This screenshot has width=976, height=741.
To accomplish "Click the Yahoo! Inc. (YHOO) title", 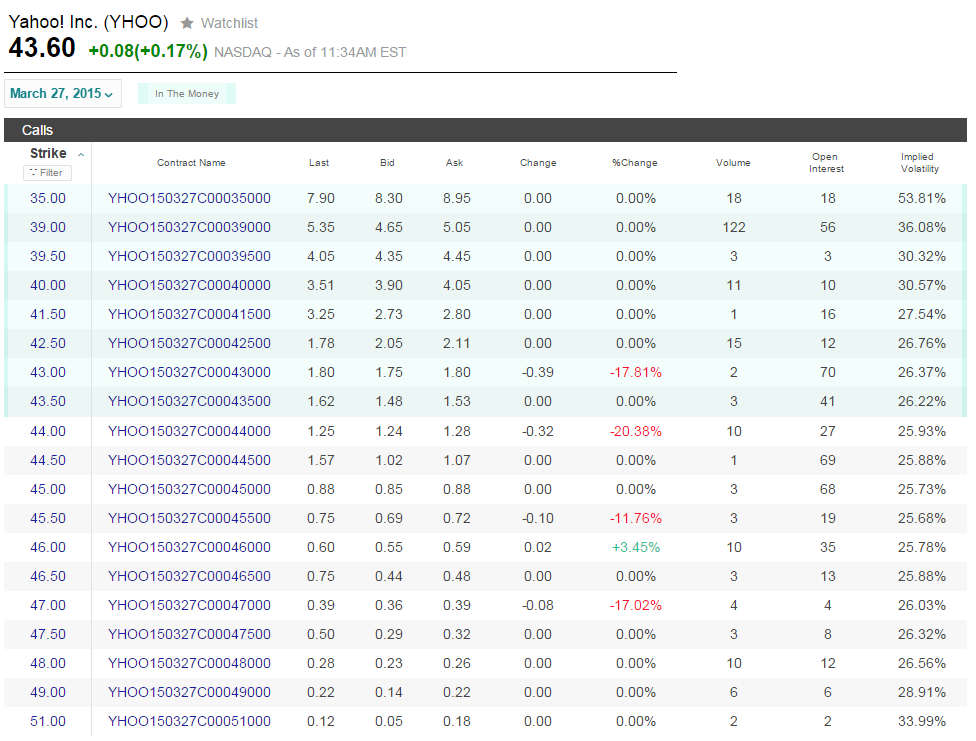I will click(88, 22).
